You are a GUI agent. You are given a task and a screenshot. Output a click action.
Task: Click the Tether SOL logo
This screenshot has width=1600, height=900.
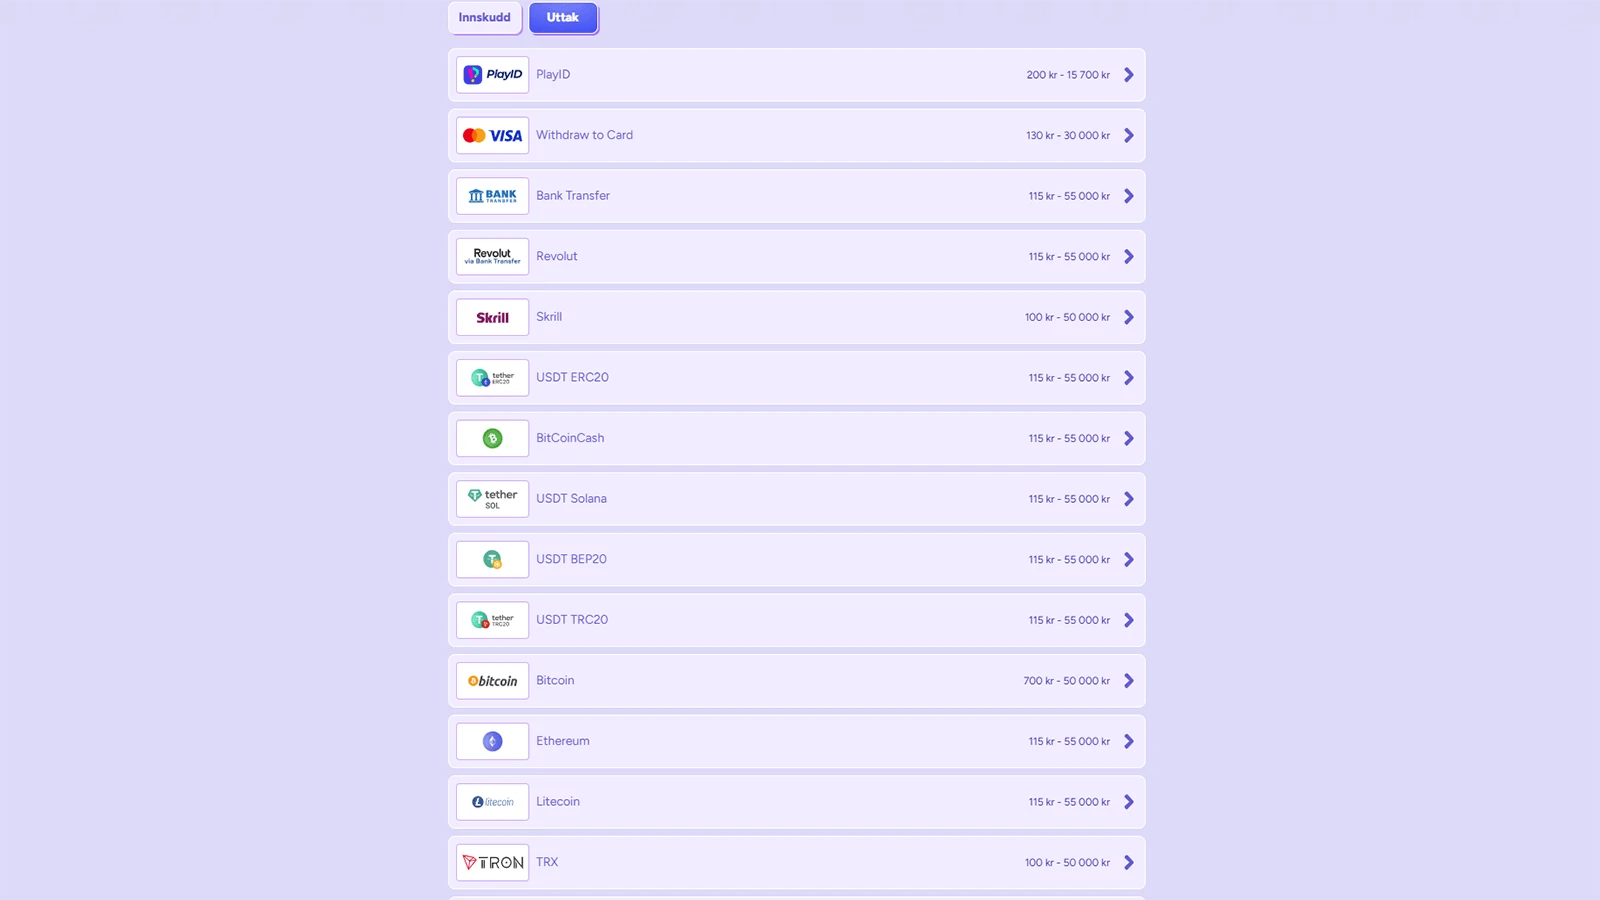pyautogui.click(x=492, y=499)
